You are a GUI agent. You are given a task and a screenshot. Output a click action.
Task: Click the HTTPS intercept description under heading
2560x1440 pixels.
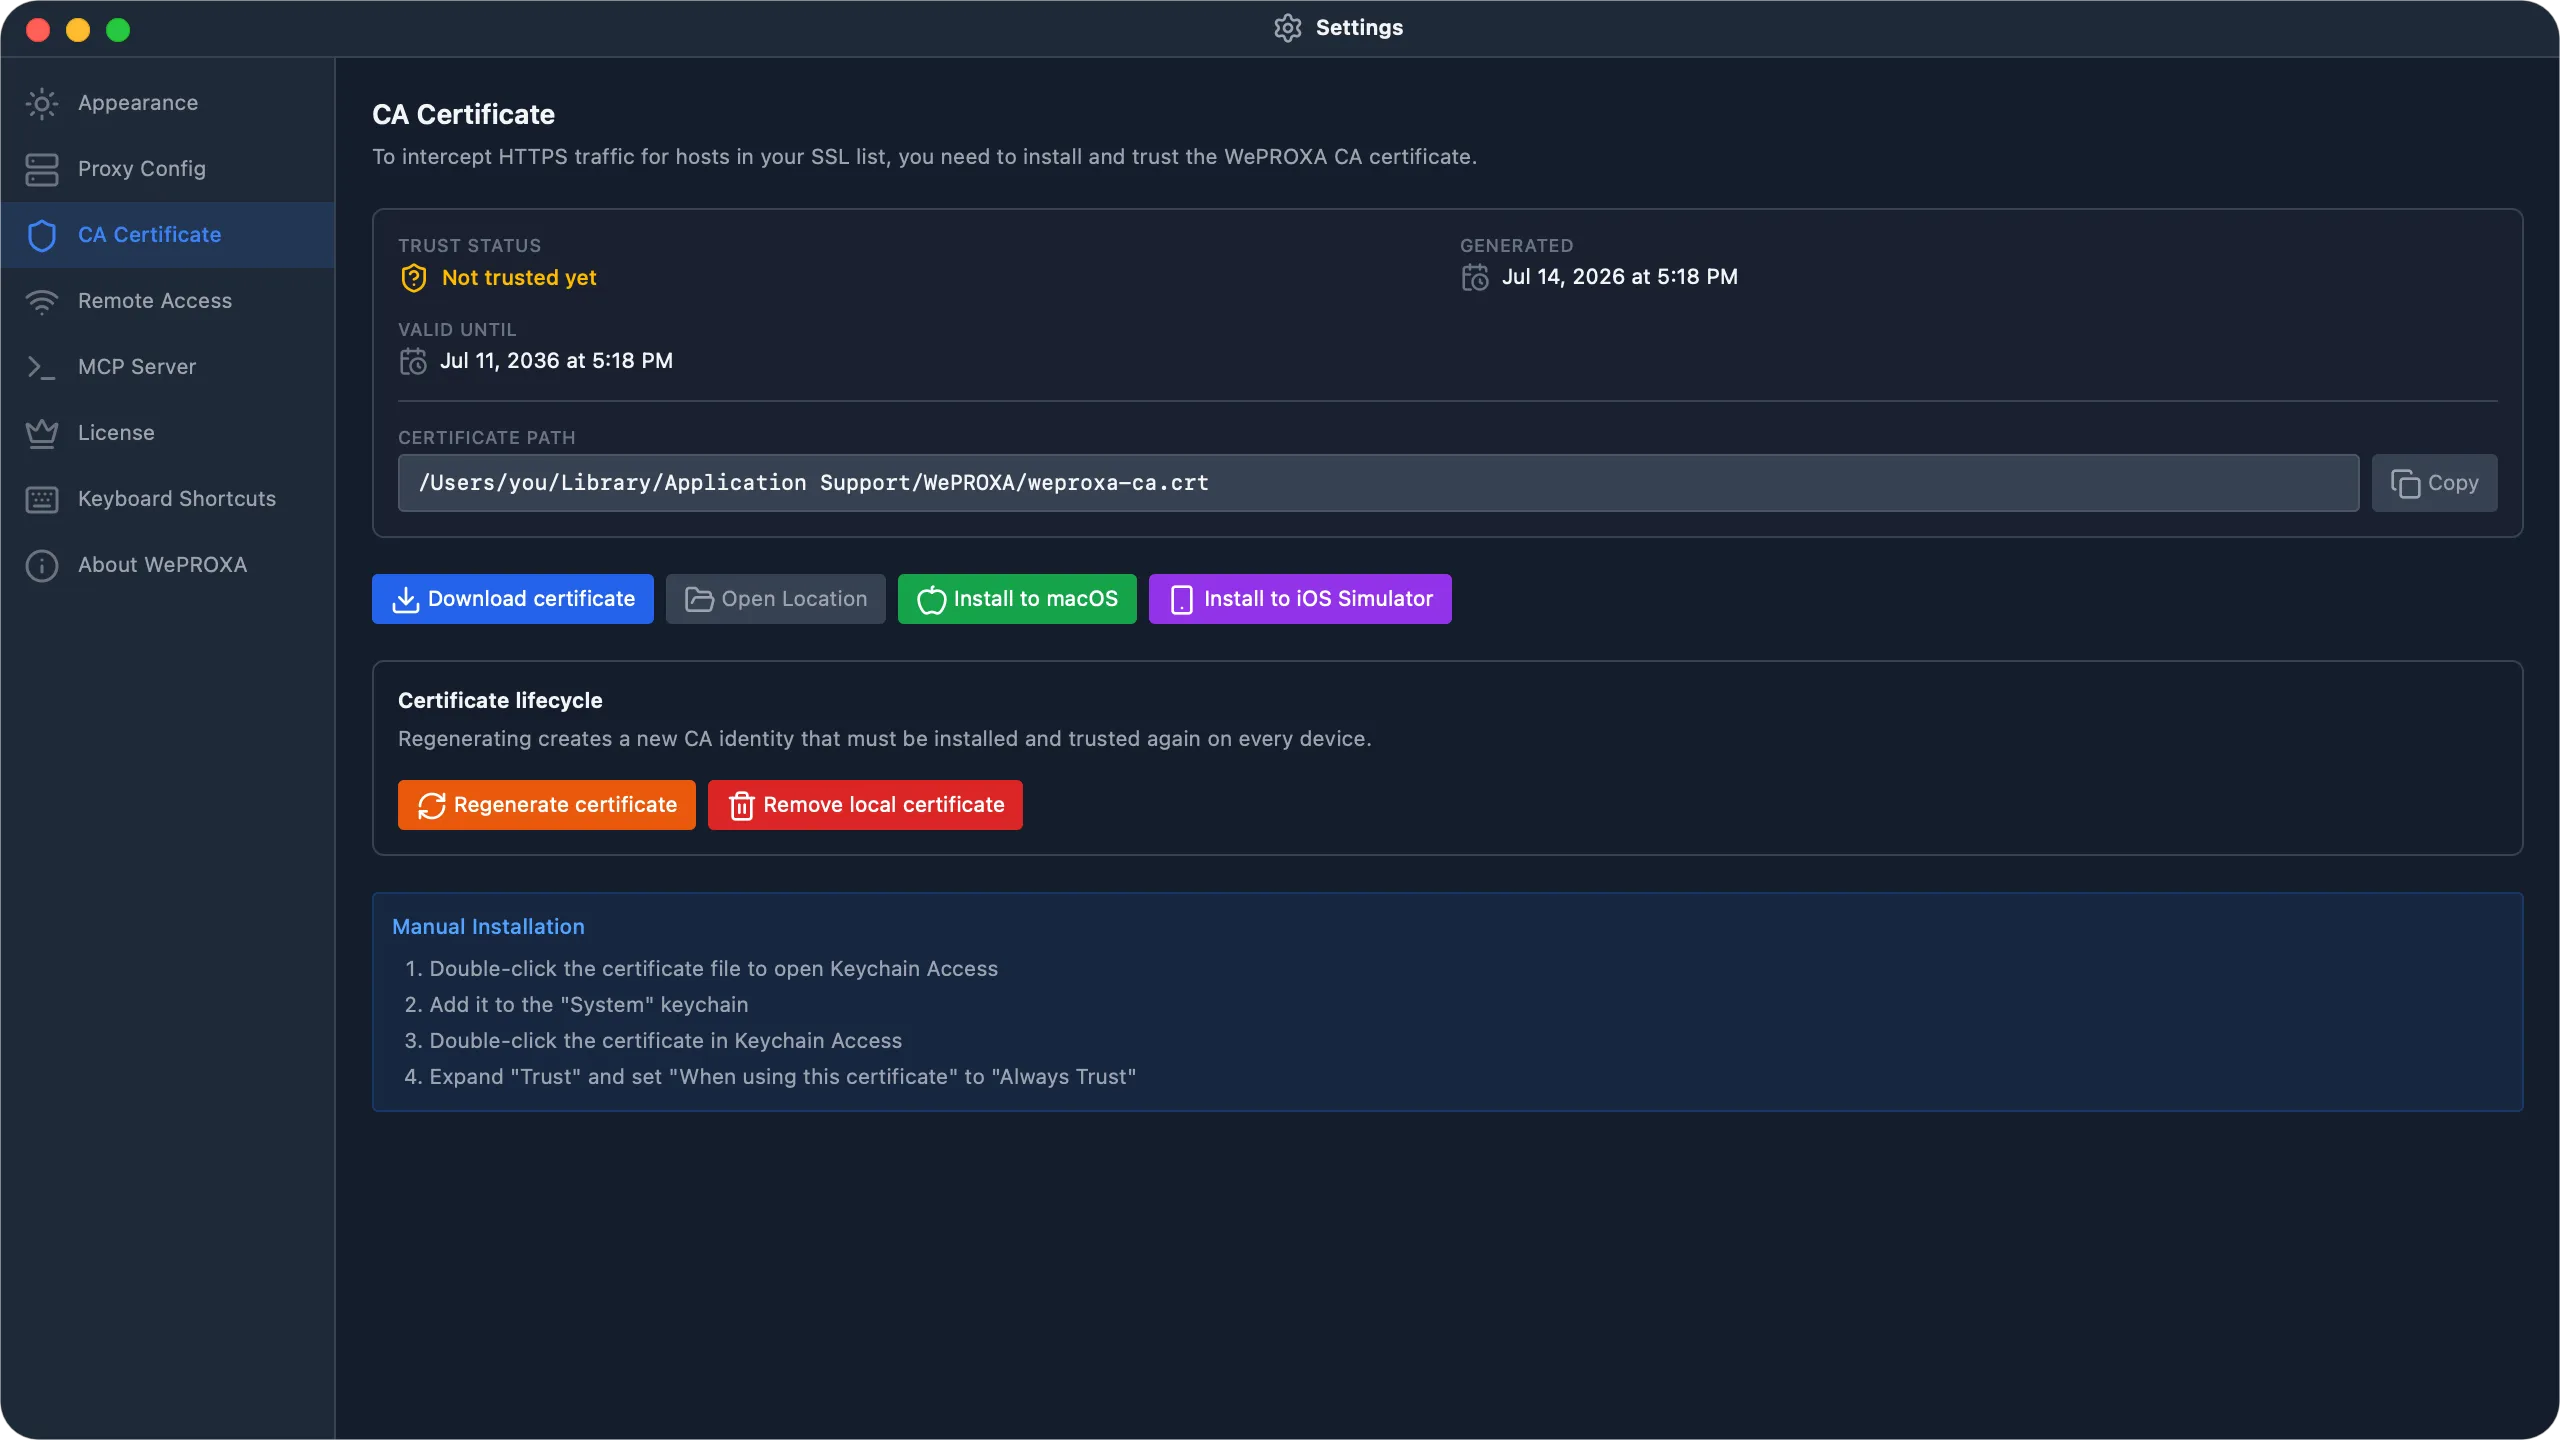tap(924, 157)
